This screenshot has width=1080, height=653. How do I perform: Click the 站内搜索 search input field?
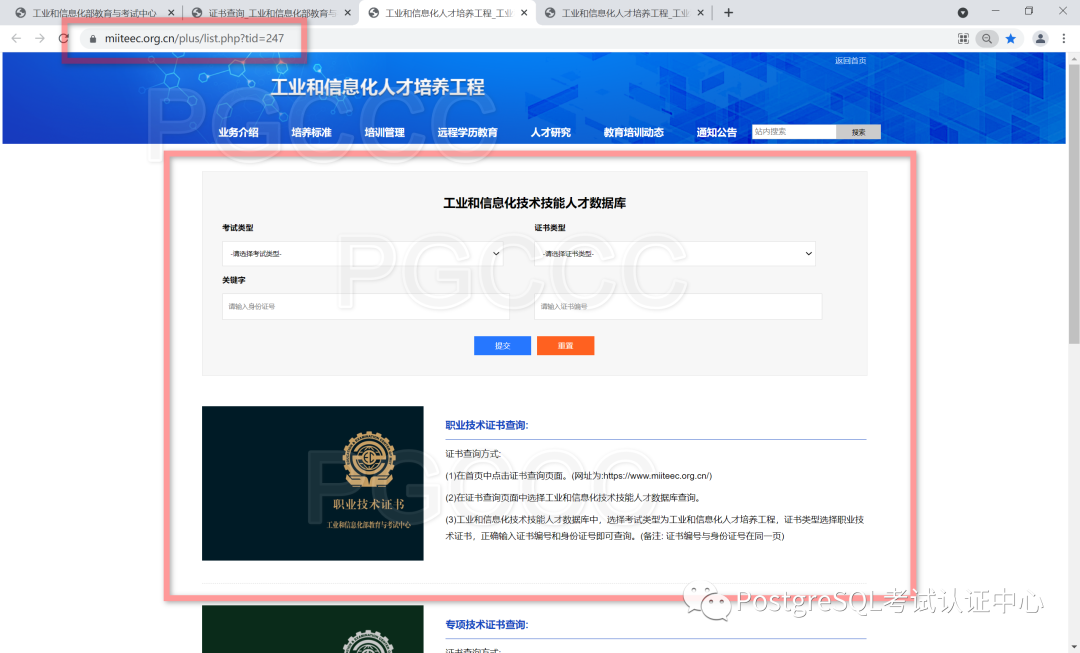pyautogui.click(x=793, y=130)
